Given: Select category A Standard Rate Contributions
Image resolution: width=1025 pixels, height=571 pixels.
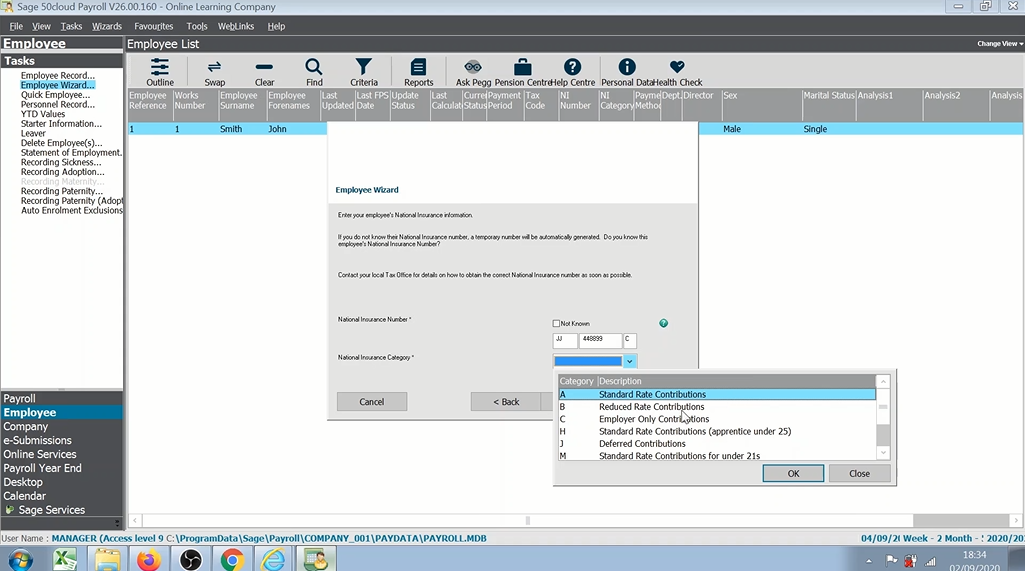Looking at the screenshot, I should click(x=716, y=394).
